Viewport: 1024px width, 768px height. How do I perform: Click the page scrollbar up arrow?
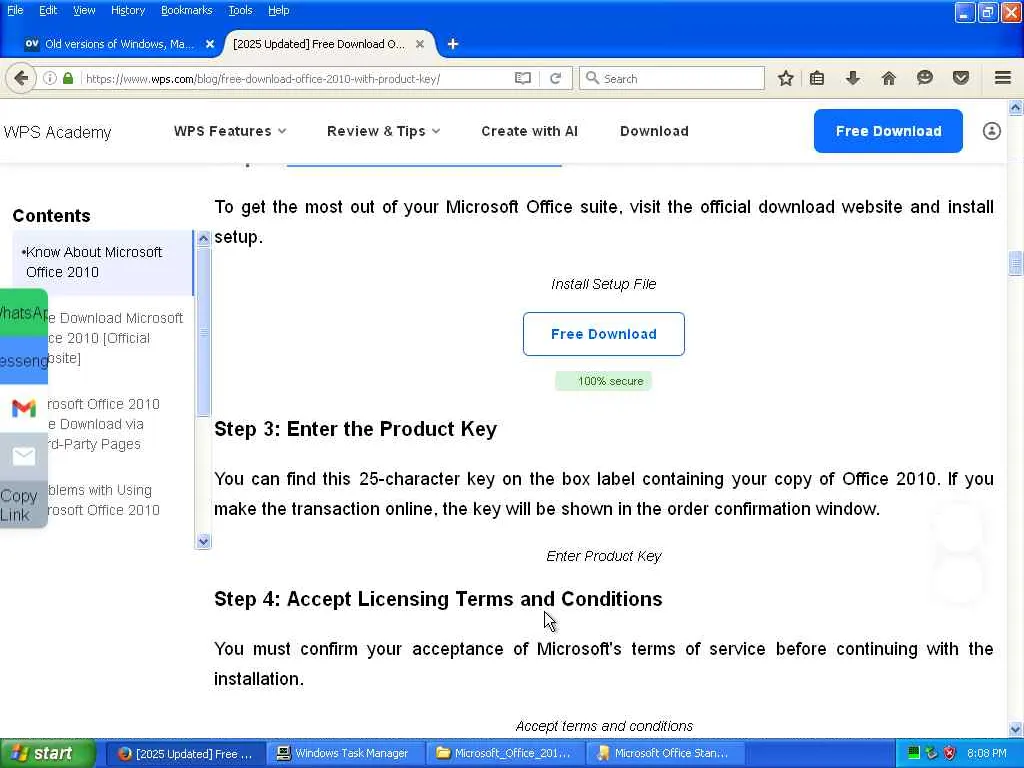pos(1016,108)
